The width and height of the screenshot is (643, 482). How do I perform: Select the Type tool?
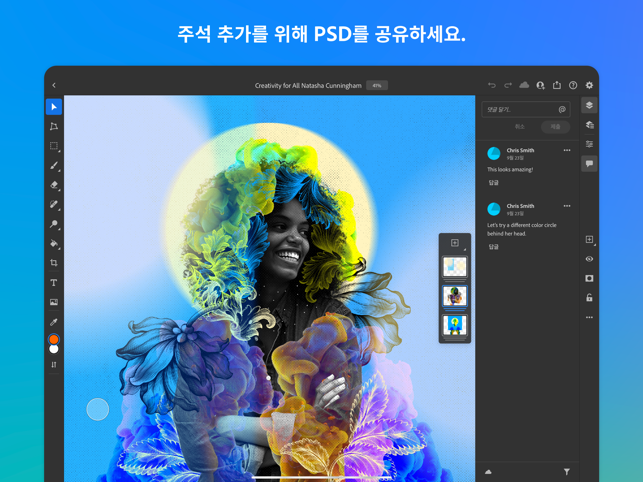pos(54,283)
